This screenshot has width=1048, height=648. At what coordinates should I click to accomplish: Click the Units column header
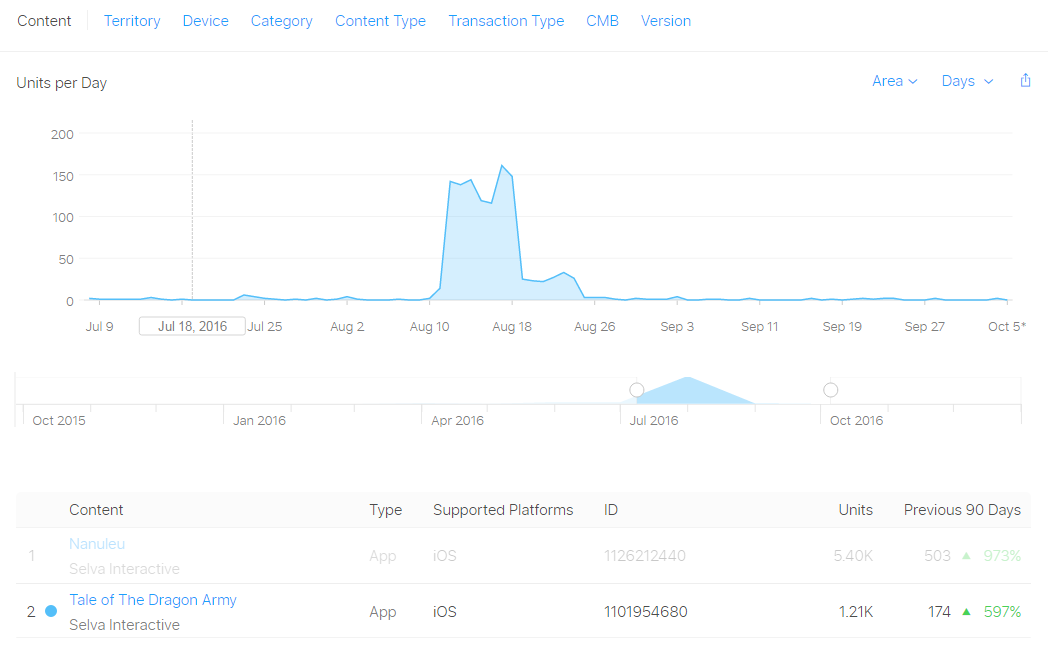coord(856,510)
